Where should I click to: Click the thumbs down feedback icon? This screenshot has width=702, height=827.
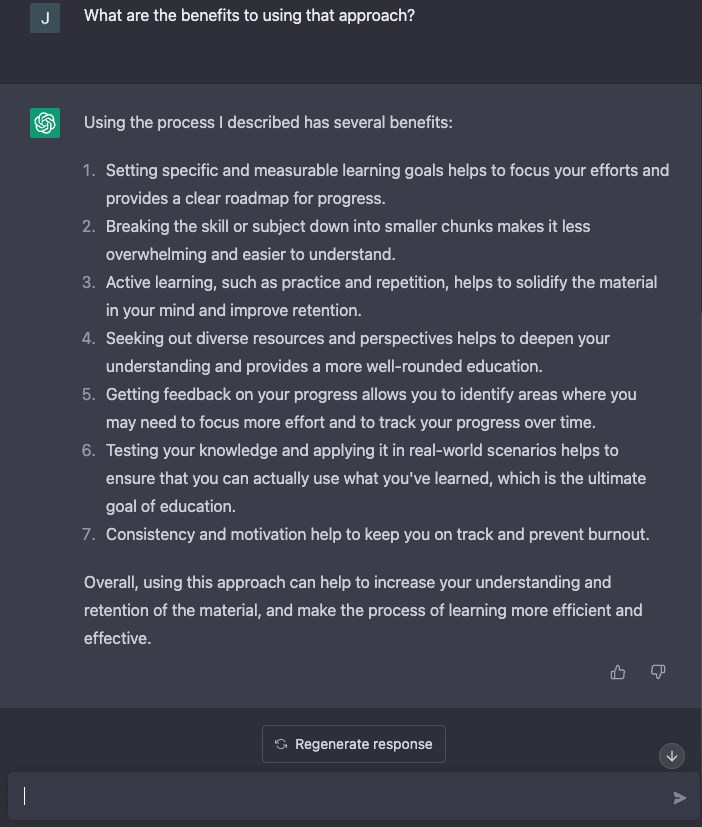[x=658, y=672]
